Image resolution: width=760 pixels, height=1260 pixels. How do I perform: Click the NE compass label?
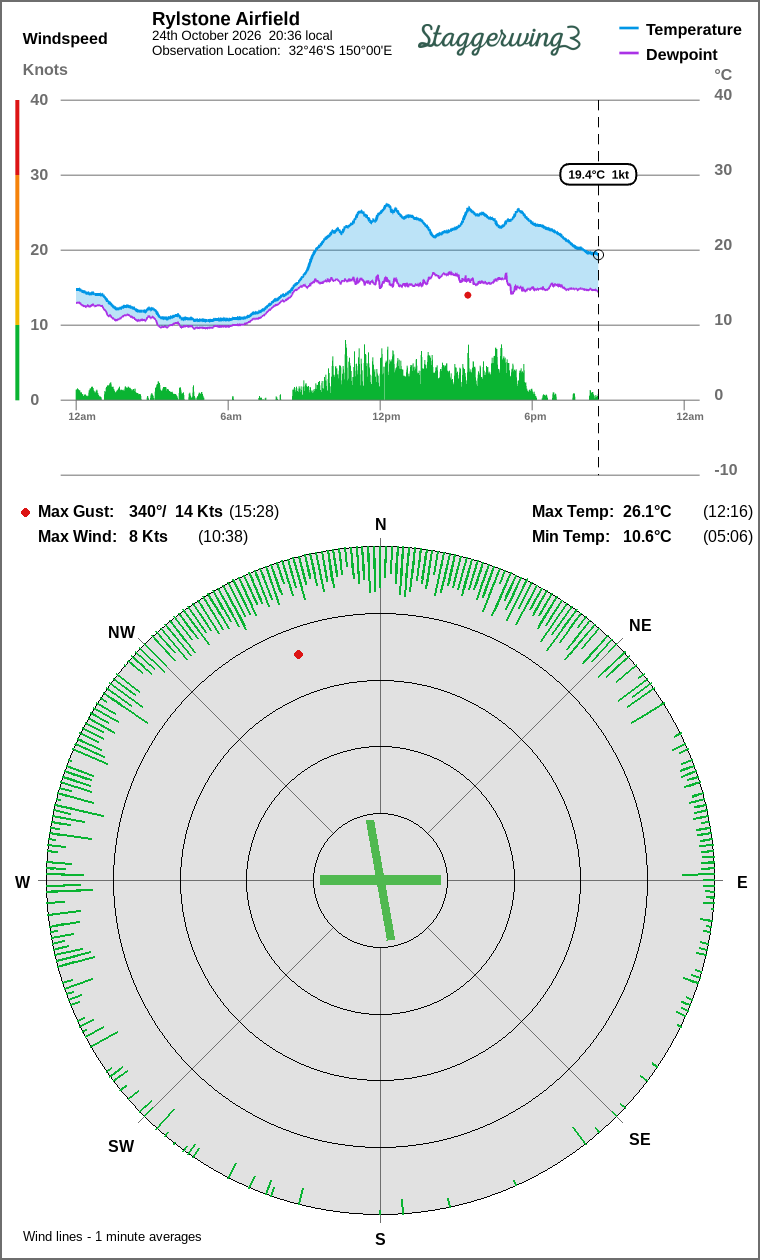[x=640, y=626]
